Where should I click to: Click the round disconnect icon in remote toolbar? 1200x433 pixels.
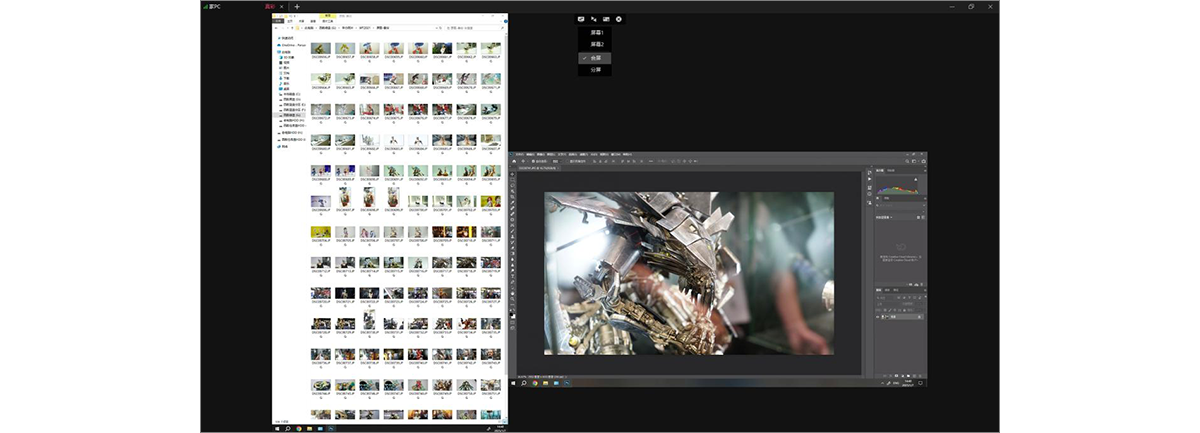(x=619, y=19)
